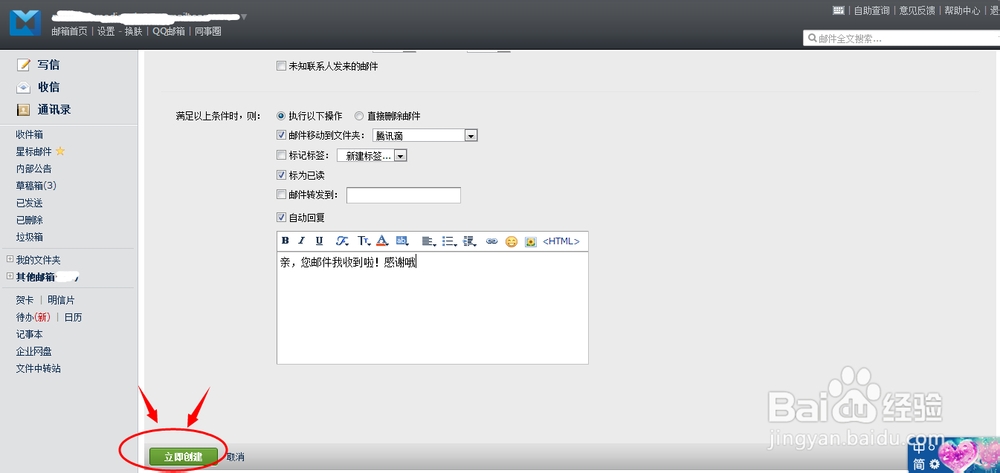This screenshot has width=1000, height=473.
Task: Open QQ邮箱 link in header
Action: coord(168,31)
